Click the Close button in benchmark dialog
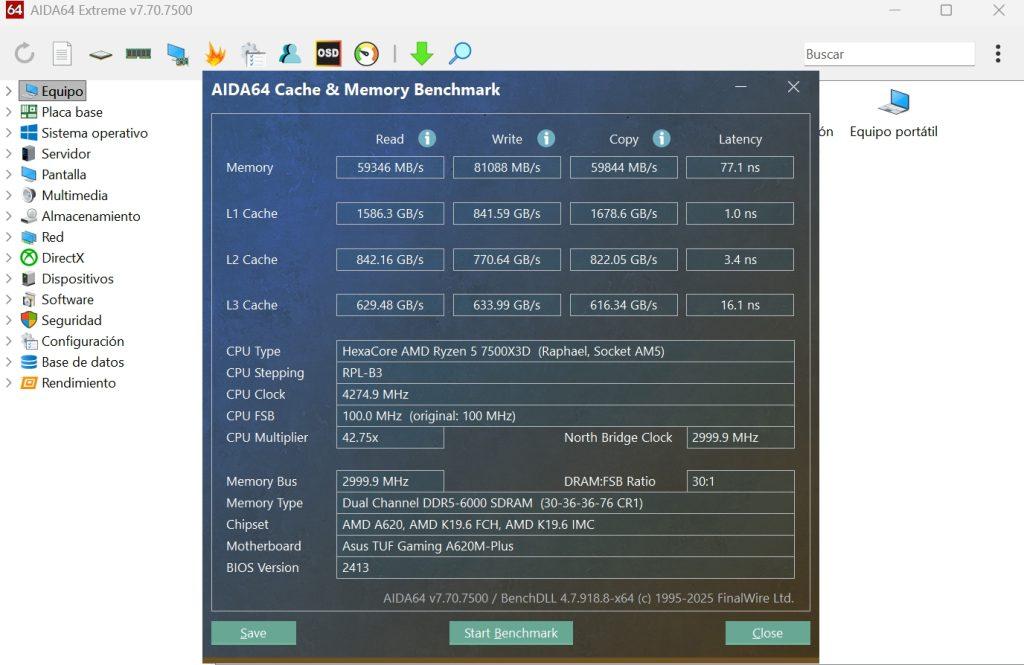 coord(767,633)
